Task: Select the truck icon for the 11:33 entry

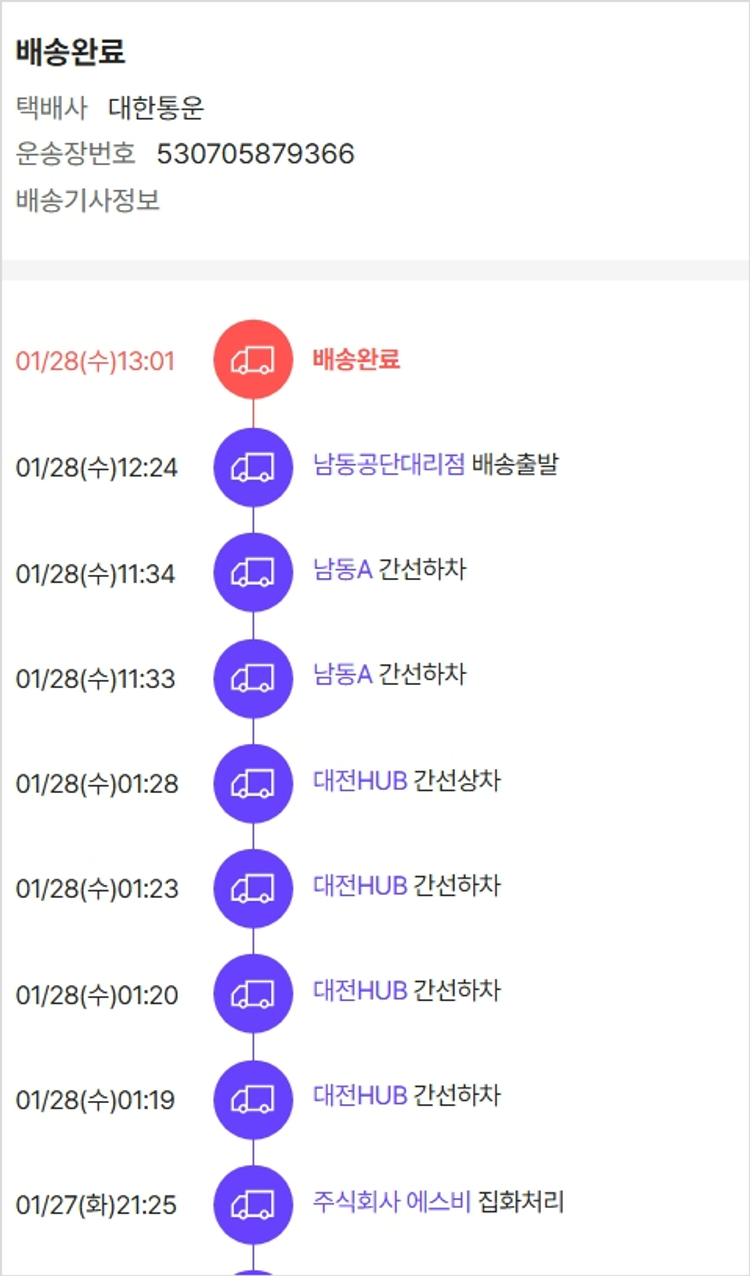Action: click(253, 678)
